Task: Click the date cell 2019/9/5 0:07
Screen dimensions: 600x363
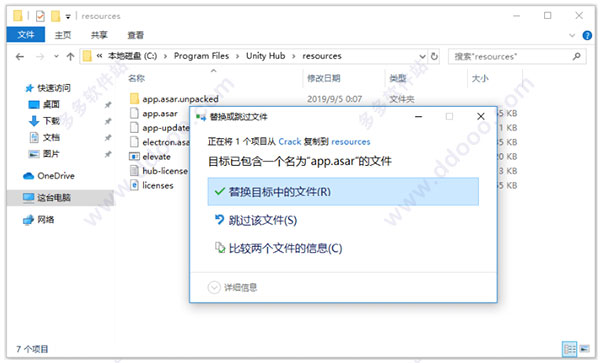Action: [334, 99]
